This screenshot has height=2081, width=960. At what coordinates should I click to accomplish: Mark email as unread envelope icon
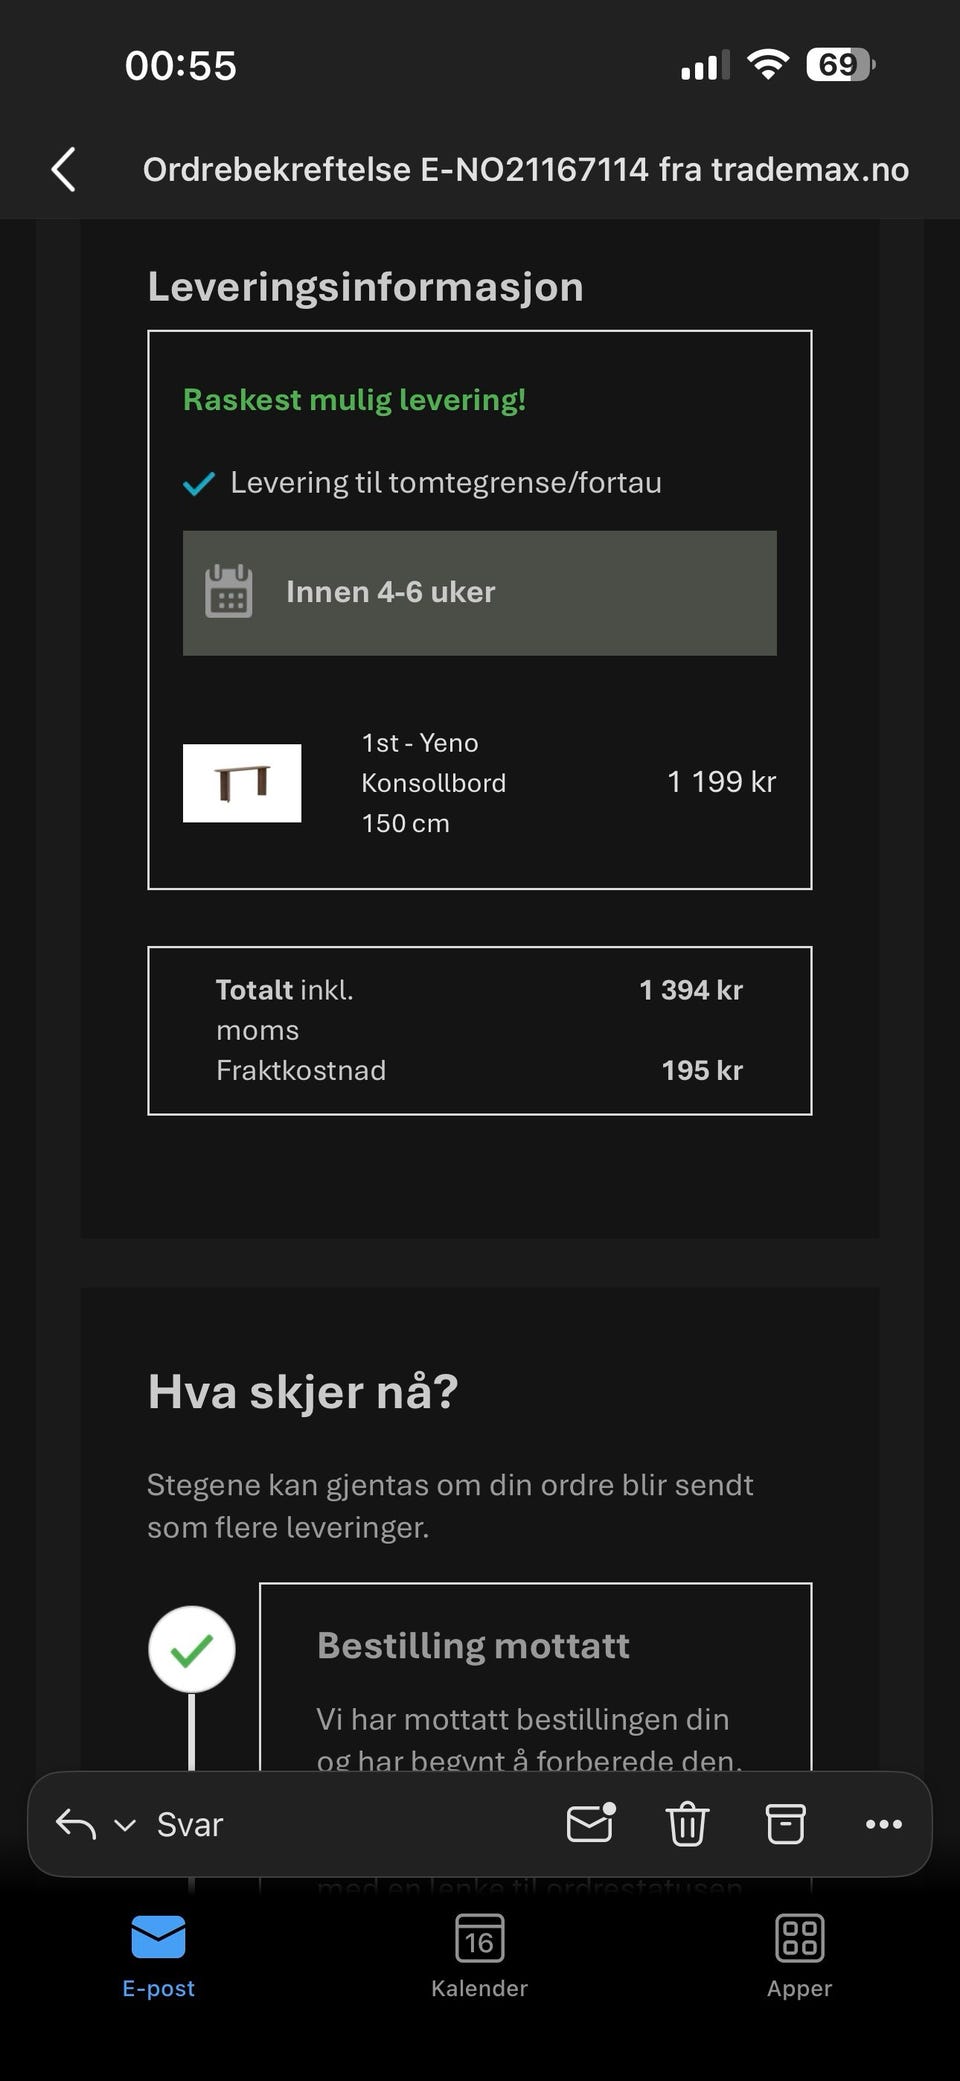click(x=590, y=1824)
